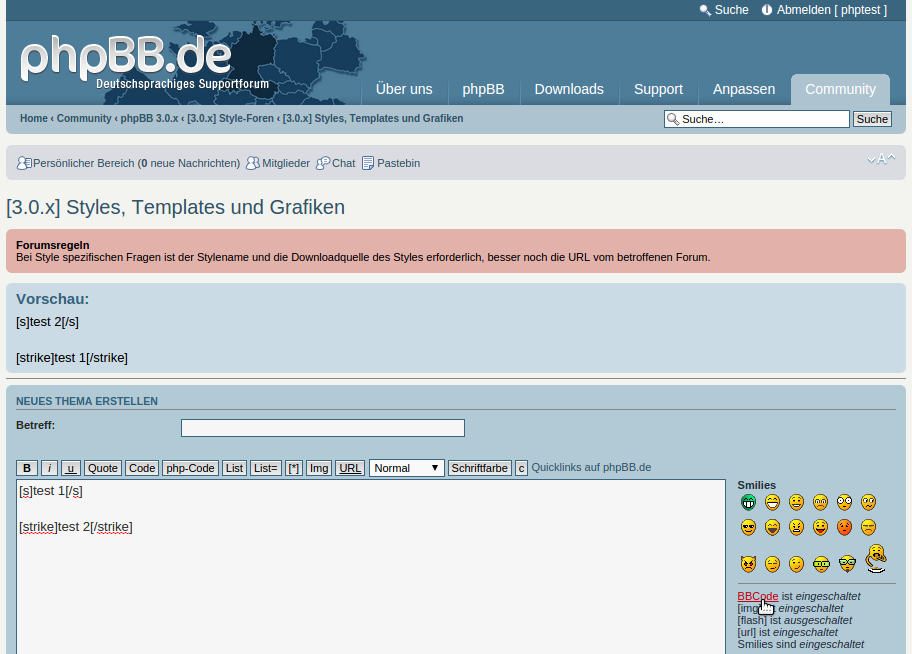
Task: Apply italic with the i button
Action: pyautogui.click(x=49, y=468)
